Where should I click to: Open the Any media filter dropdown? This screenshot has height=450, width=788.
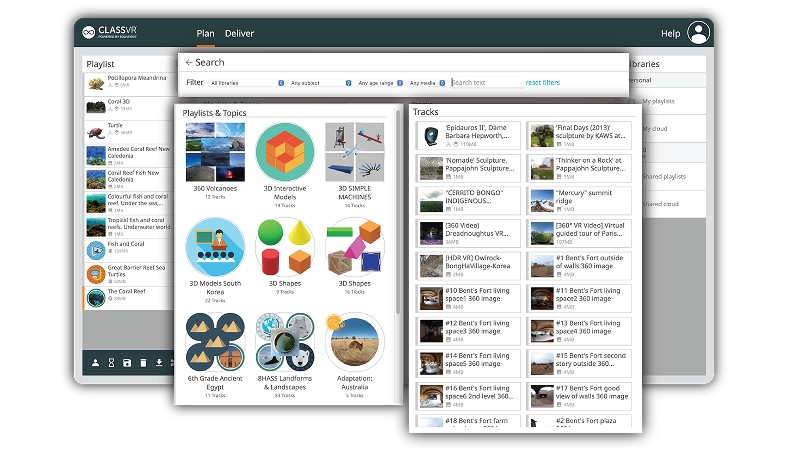pyautogui.click(x=427, y=83)
